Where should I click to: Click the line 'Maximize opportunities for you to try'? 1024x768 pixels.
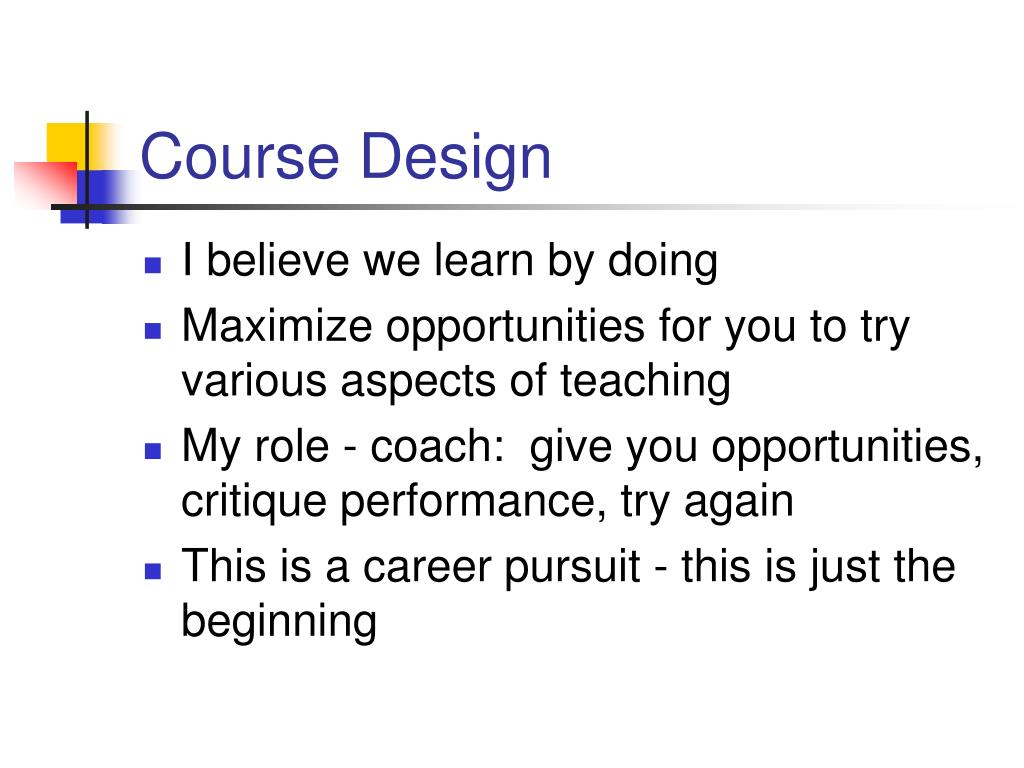(545, 327)
